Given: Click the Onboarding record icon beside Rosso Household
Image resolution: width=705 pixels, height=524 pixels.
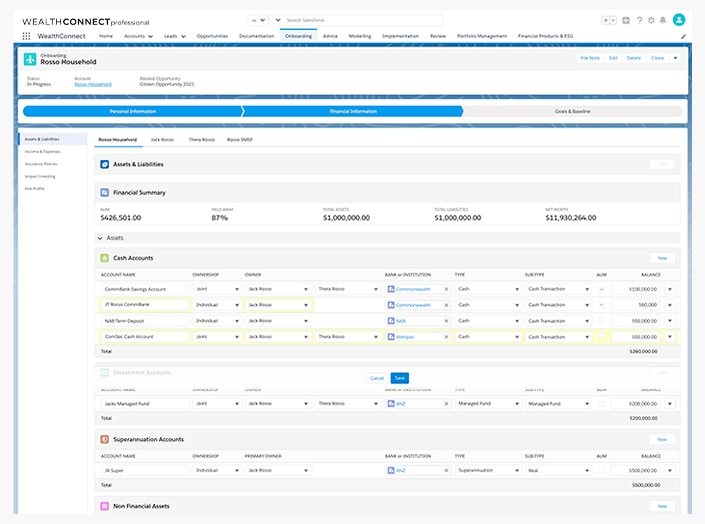Looking at the screenshot, I should [30, 59].
